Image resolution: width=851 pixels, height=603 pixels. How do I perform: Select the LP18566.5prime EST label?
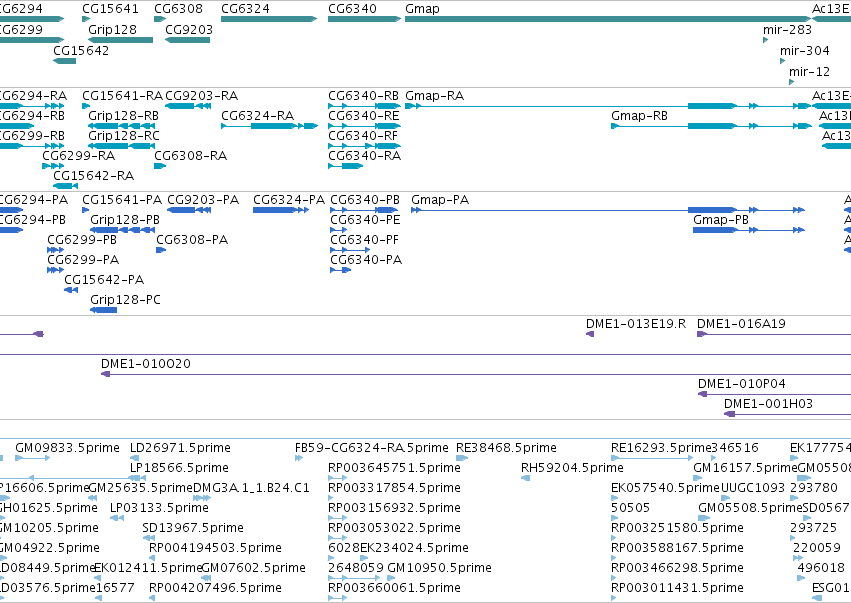(x=179, y=468)
